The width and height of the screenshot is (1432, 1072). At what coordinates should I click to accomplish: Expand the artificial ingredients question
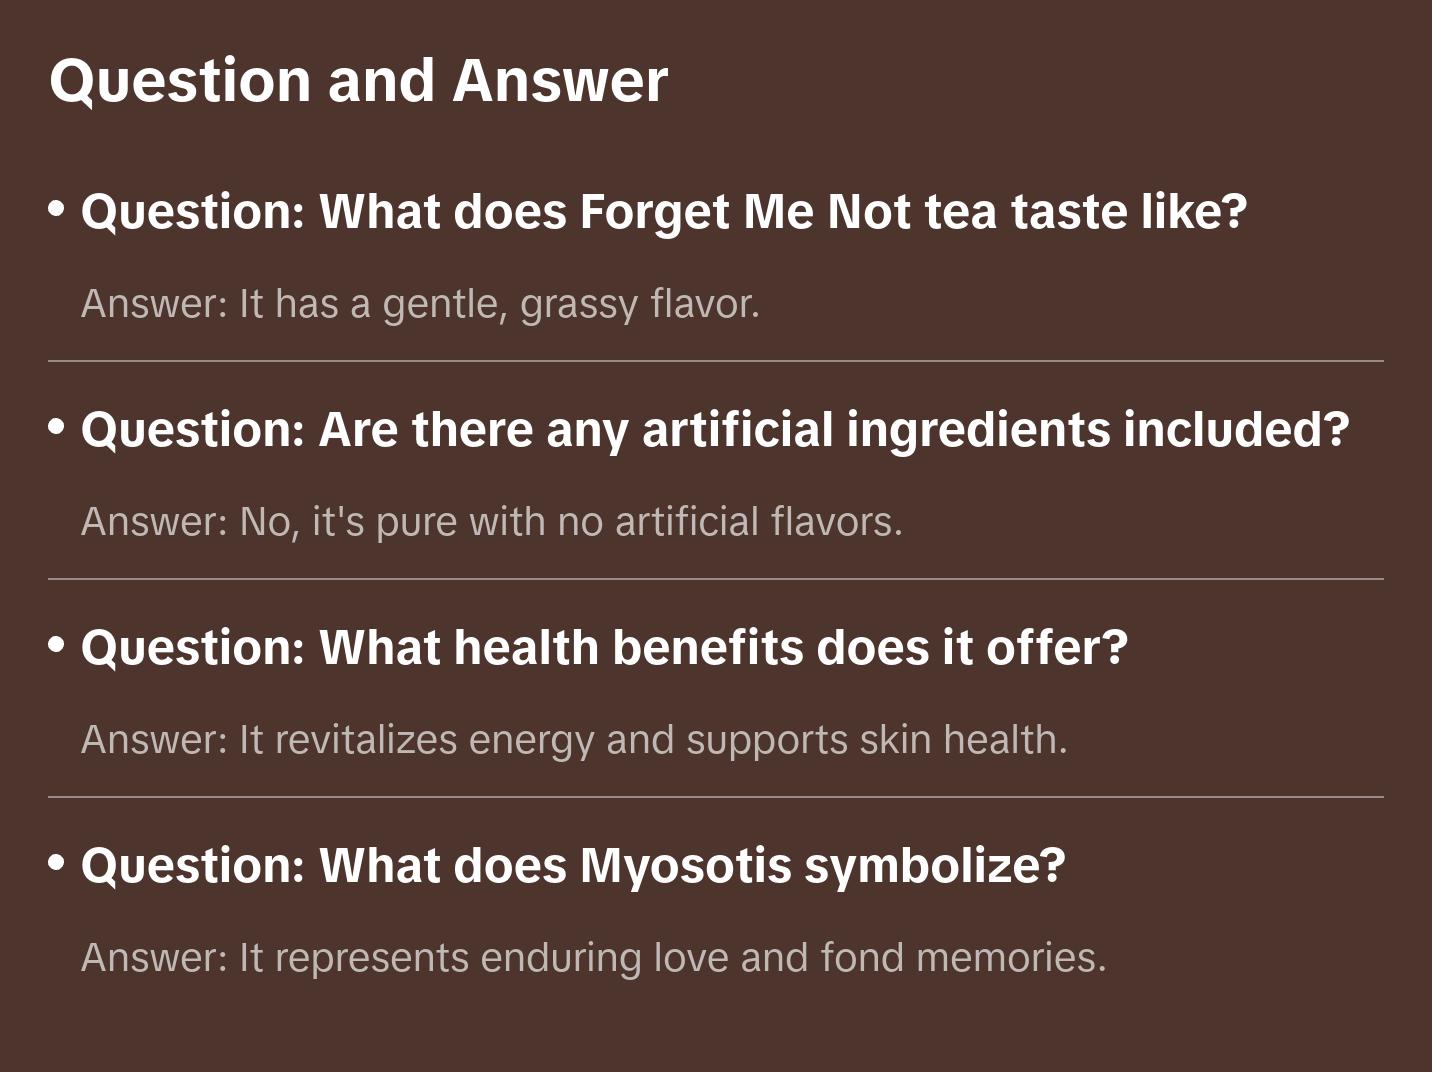(x=714, y=430)
